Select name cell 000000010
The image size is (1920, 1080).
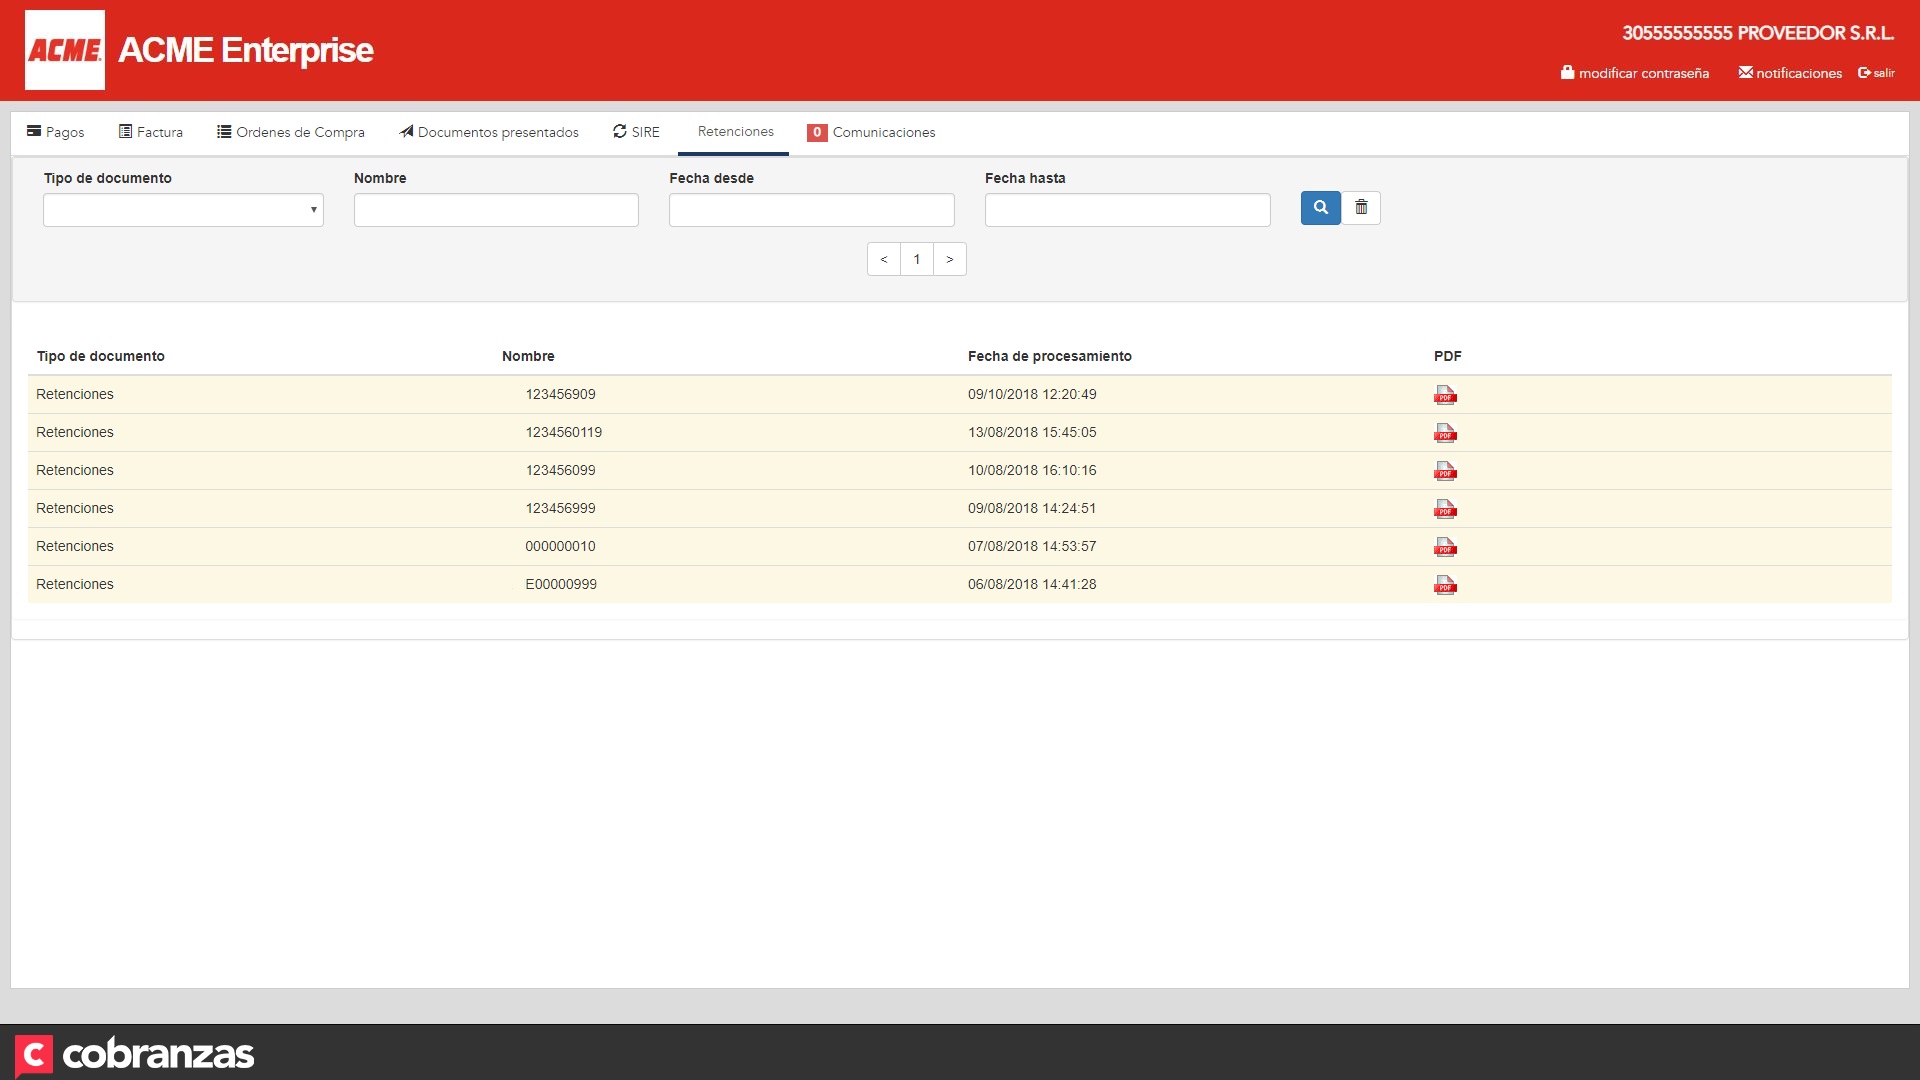[x=561, y=546]
